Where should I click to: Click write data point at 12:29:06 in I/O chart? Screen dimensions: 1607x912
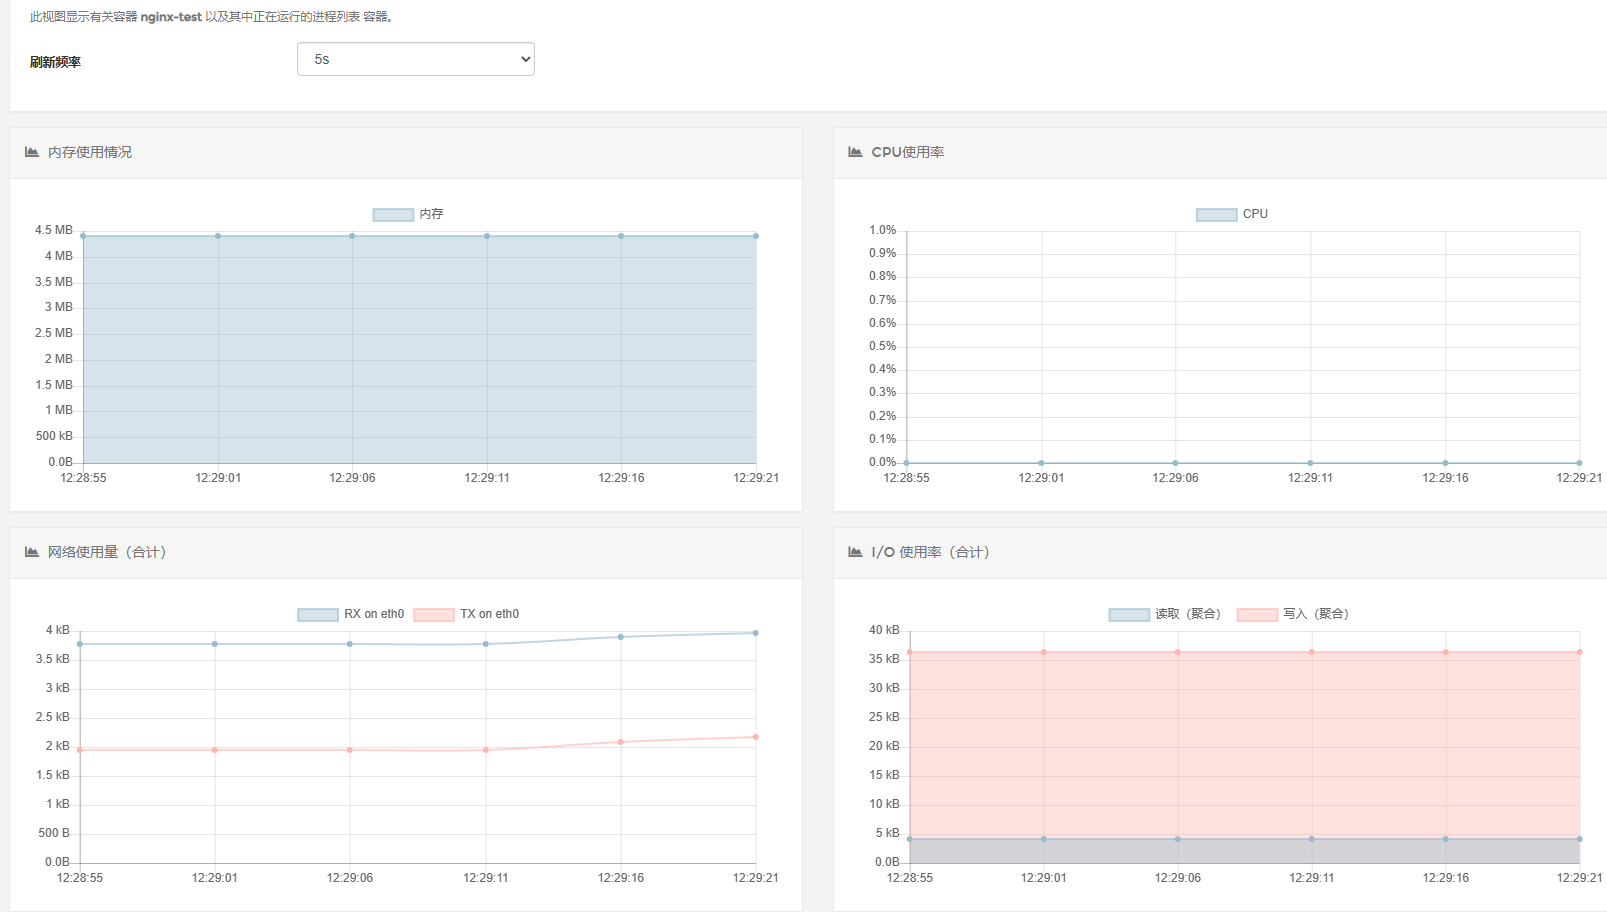1178,652
